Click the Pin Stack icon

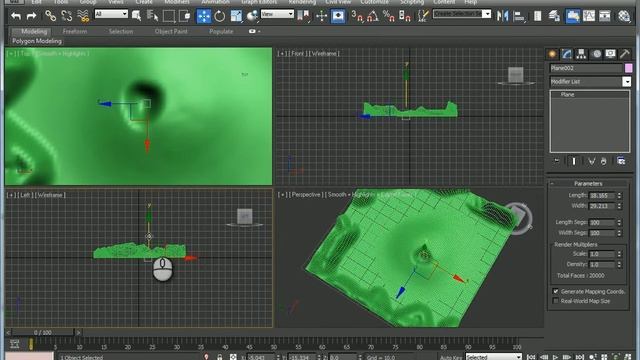click(557, 161)
